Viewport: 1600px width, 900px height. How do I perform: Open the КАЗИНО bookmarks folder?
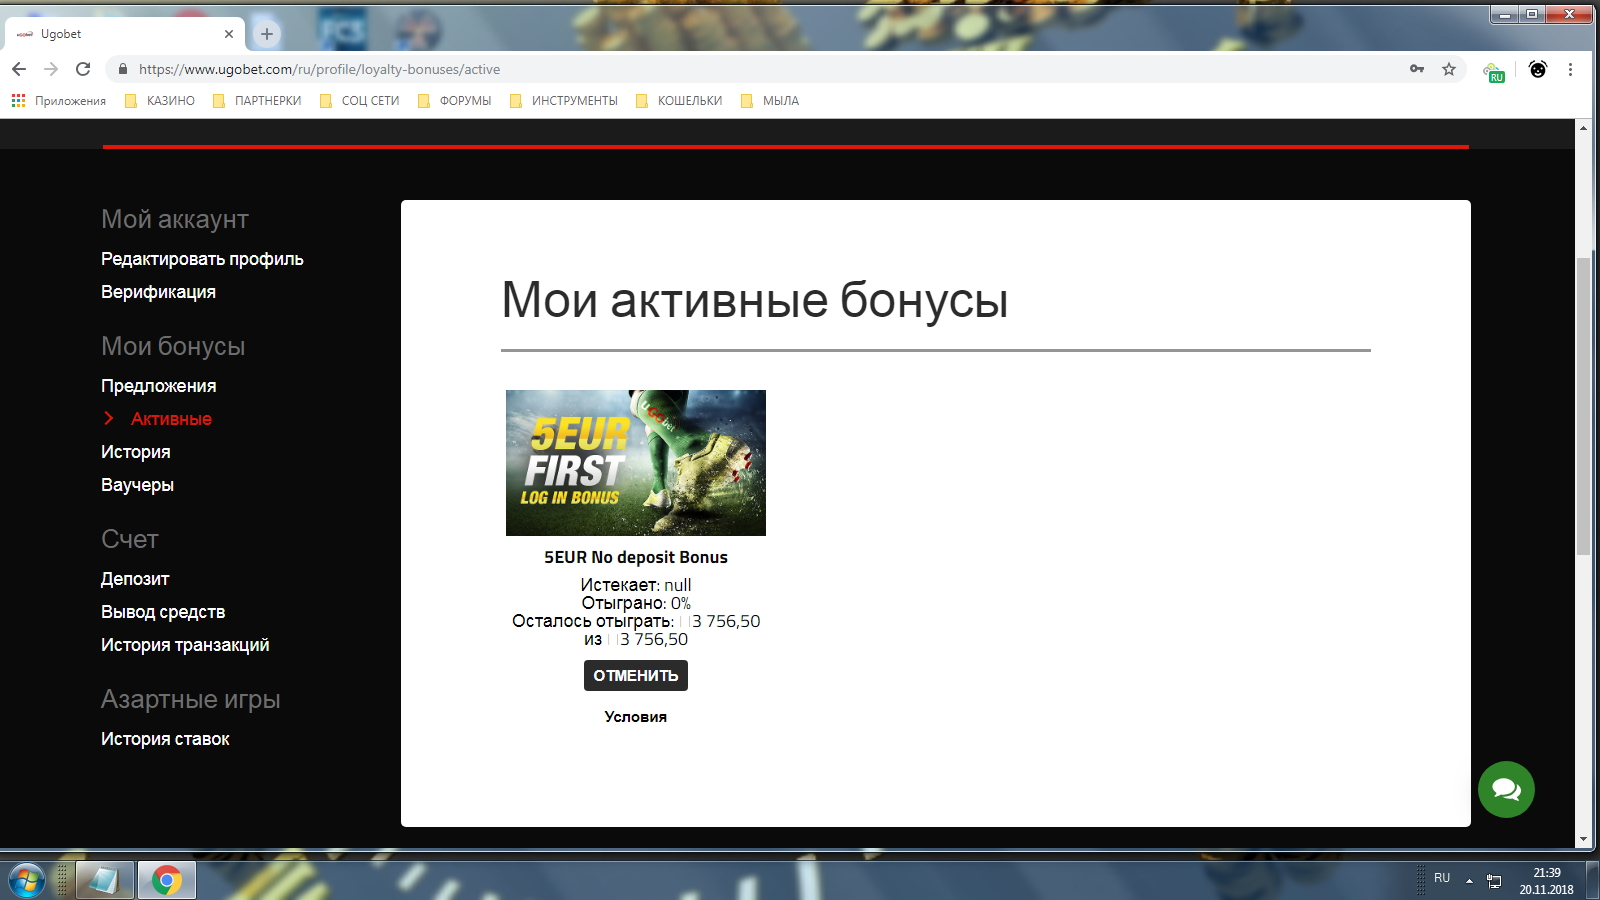click(x=160, y=101)
